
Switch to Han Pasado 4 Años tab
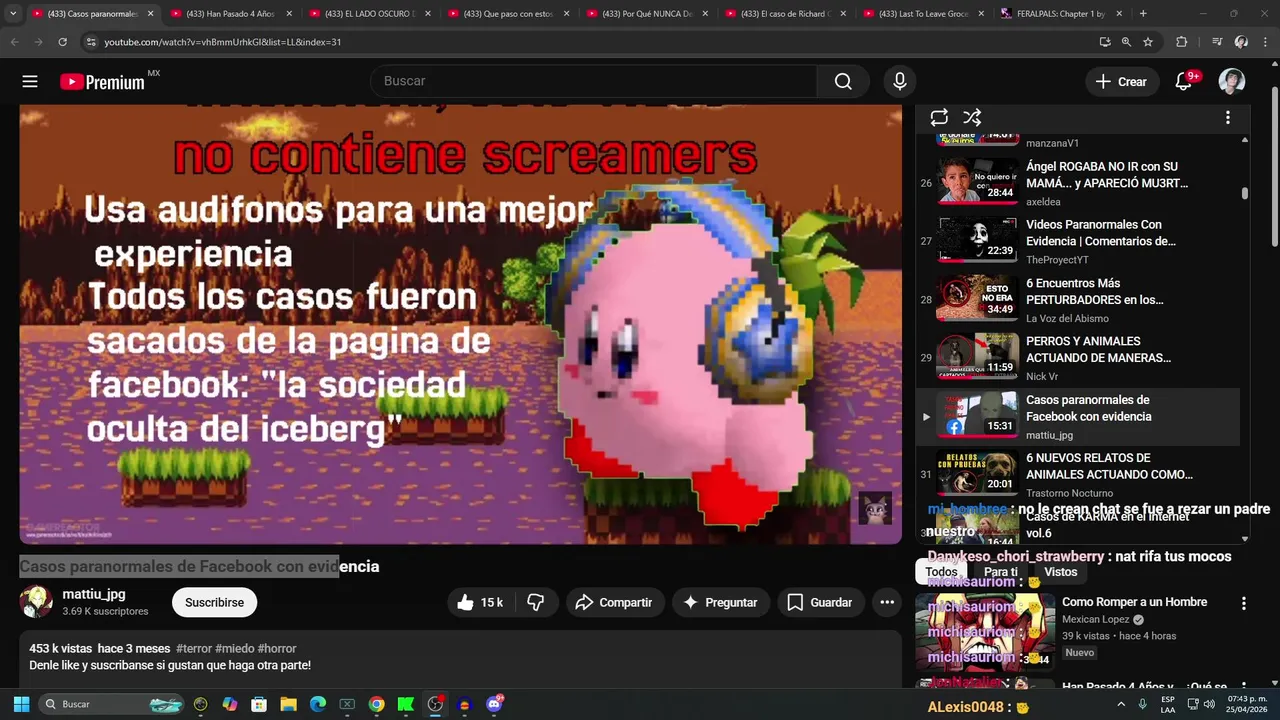[230, 14]
